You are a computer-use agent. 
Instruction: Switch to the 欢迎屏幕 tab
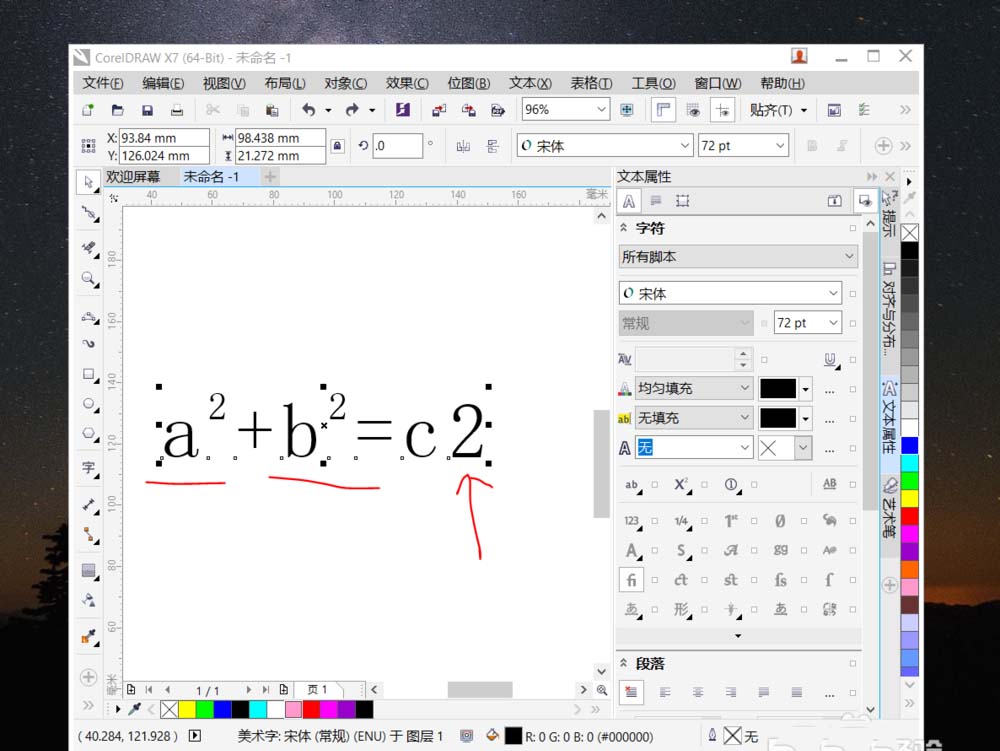click(x=133, y=177)
